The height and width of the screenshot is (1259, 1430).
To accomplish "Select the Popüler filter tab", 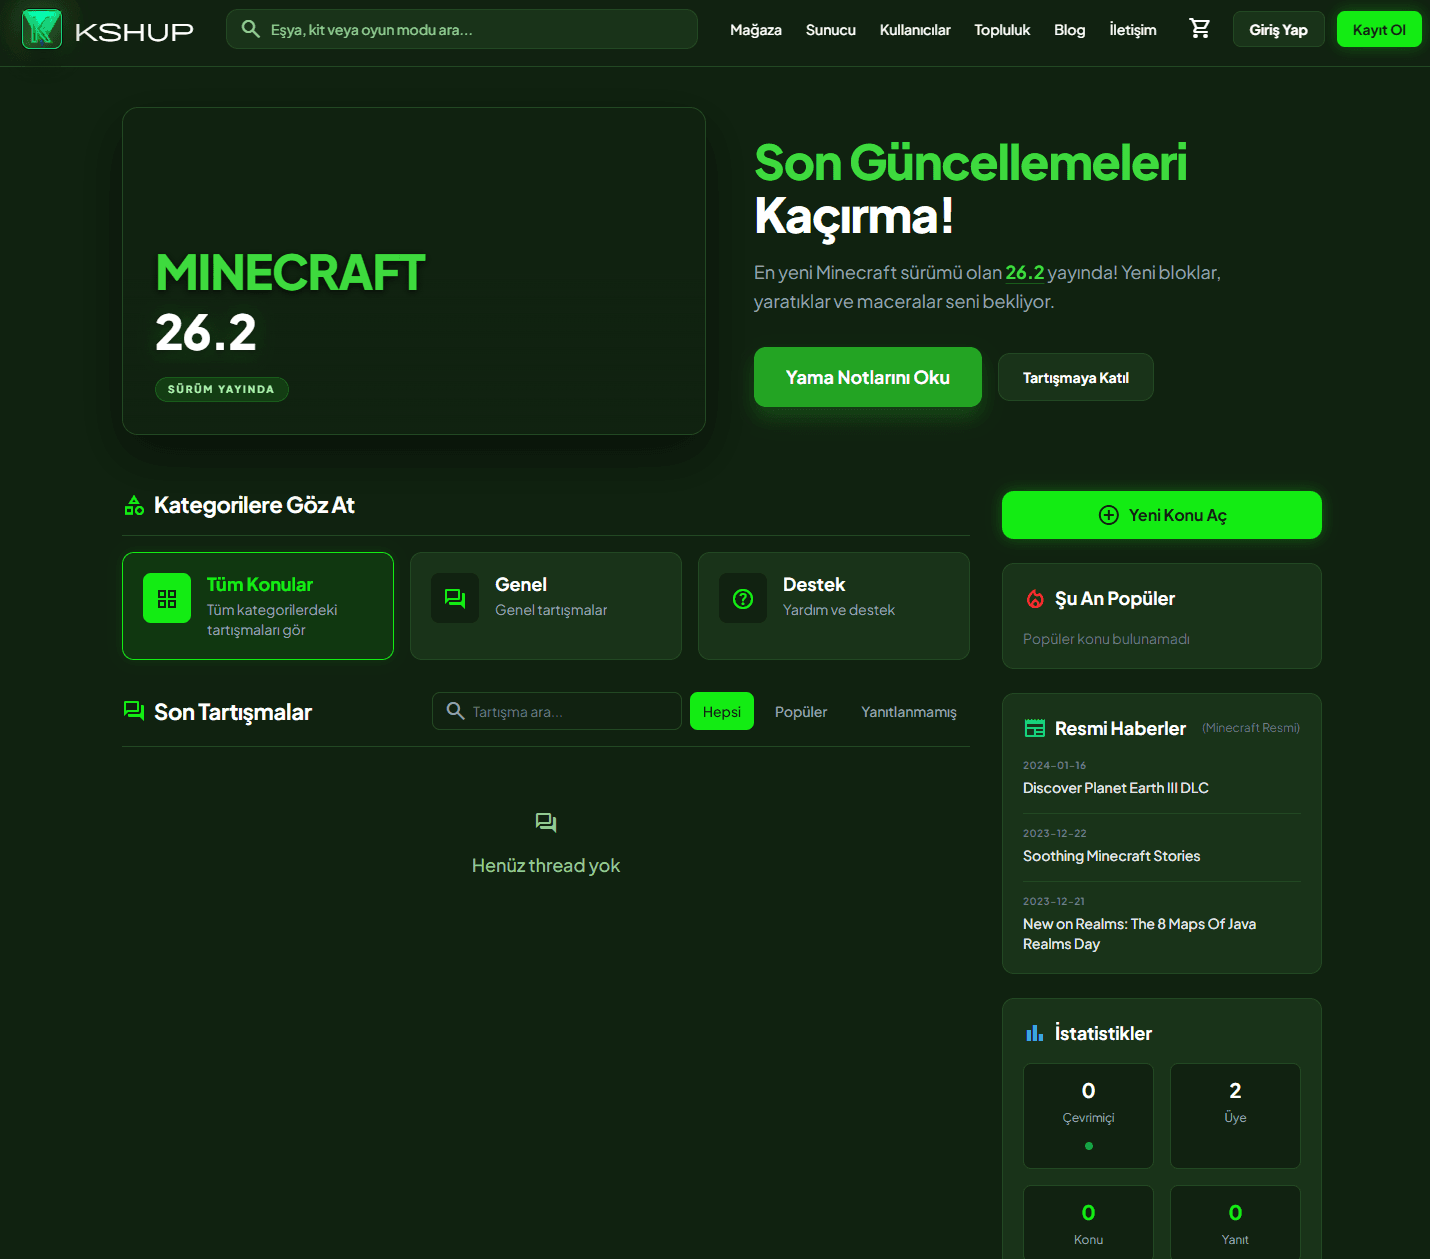I will (801, 711).
